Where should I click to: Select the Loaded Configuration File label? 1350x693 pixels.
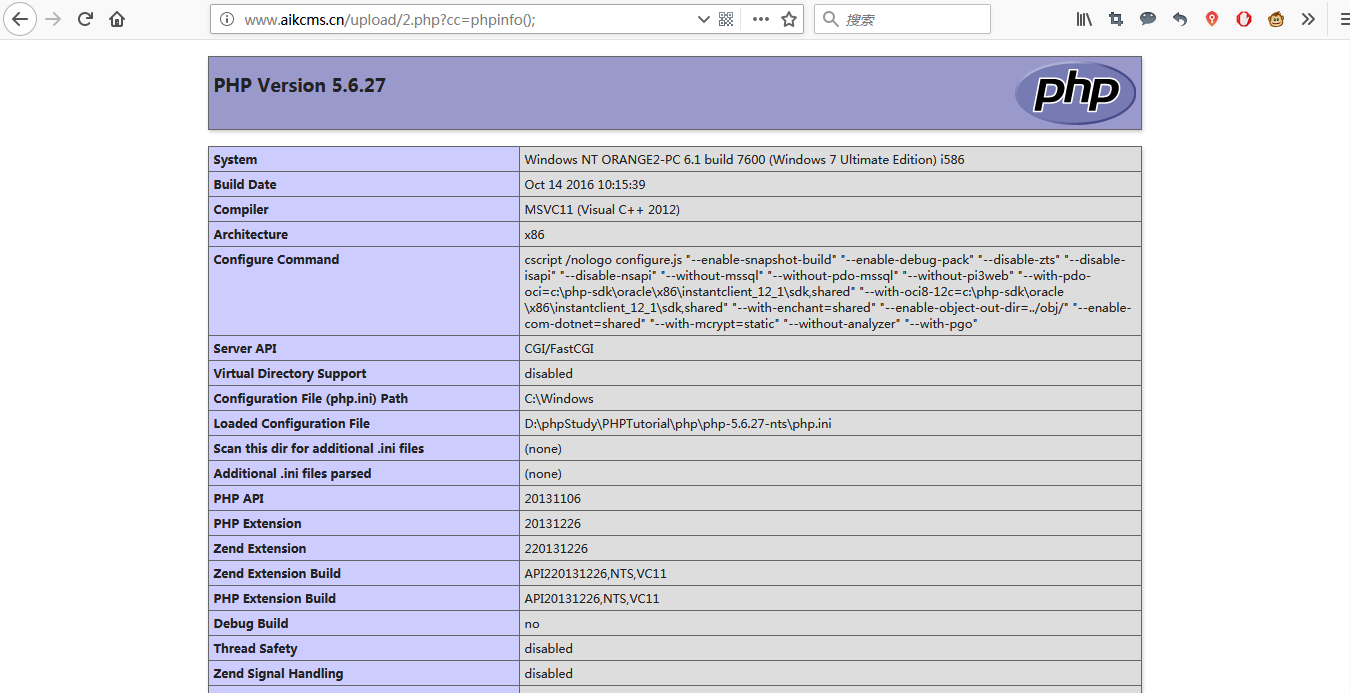[292, 424]
